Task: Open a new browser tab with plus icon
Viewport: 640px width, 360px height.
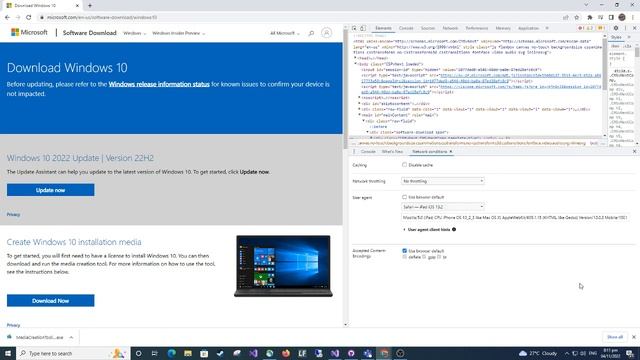Action: (90, 6)
